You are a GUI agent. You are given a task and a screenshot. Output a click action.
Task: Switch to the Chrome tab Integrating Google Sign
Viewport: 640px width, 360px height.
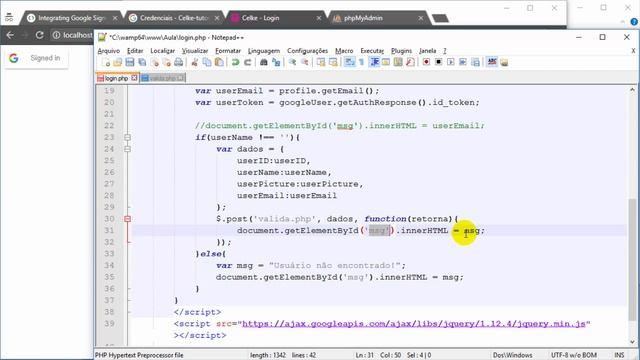coord(72,18)
